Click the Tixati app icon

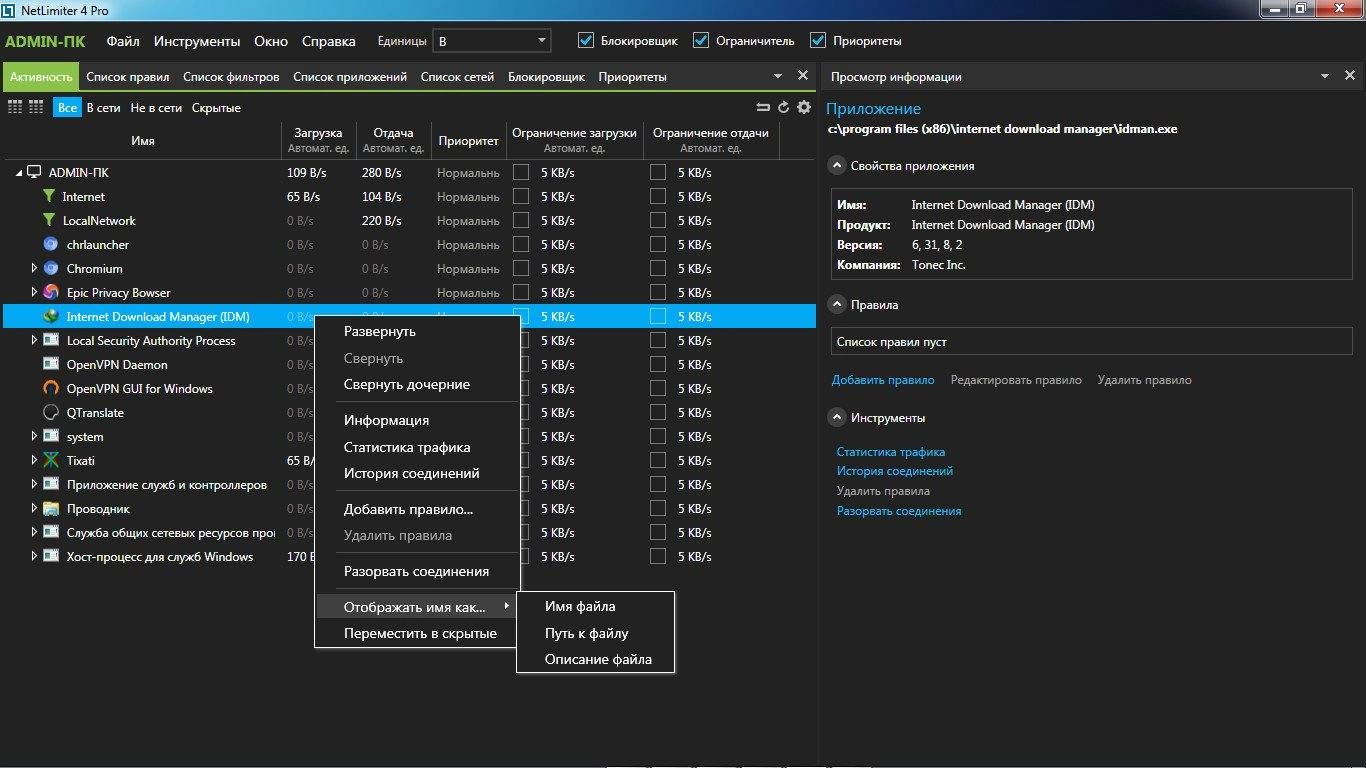click(x=51, y=461)
